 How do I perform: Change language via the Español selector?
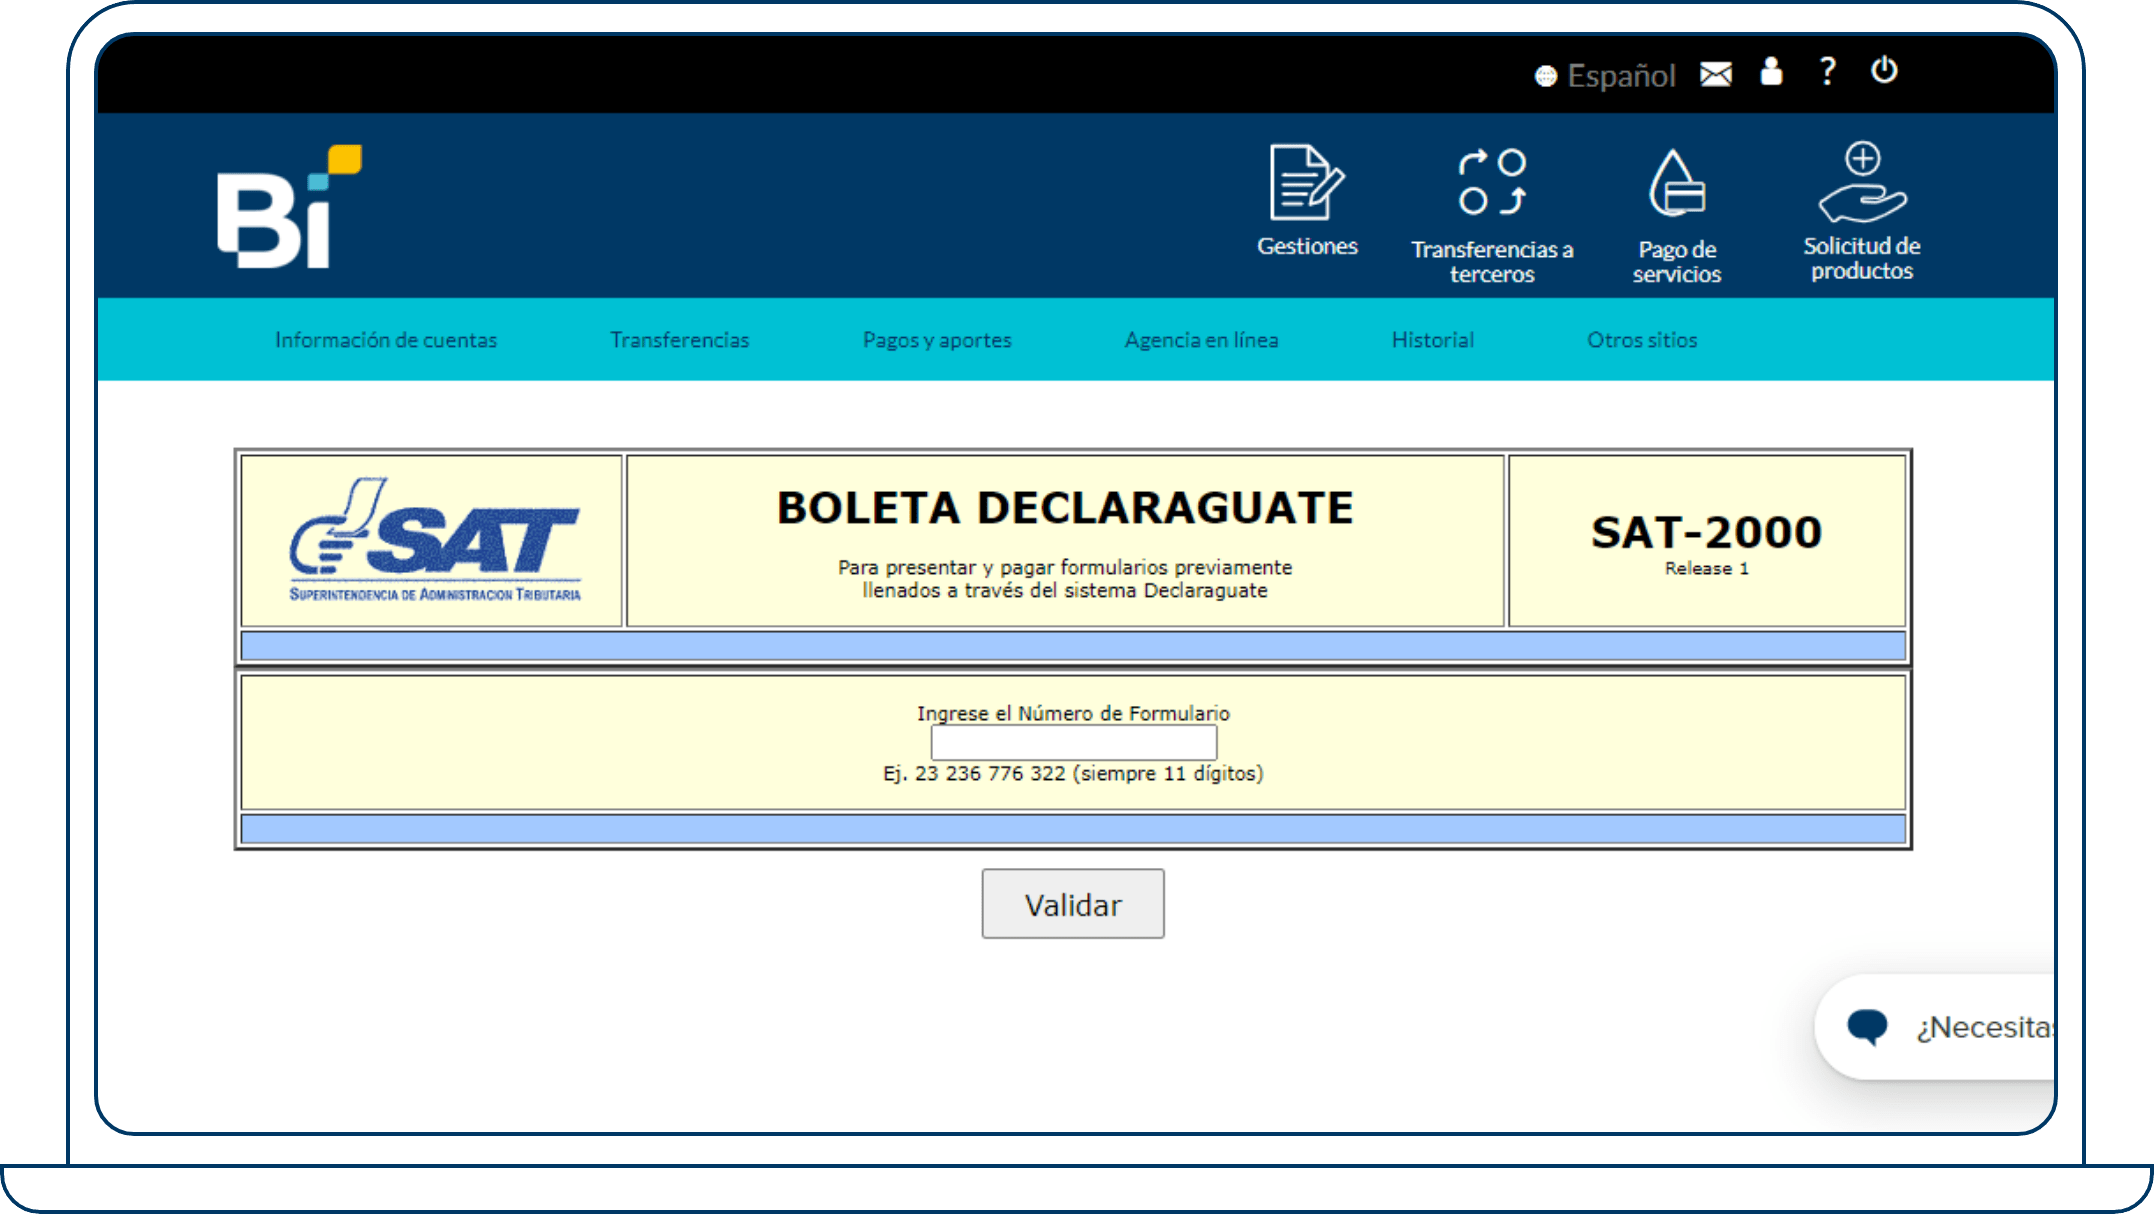point(1606,75)
